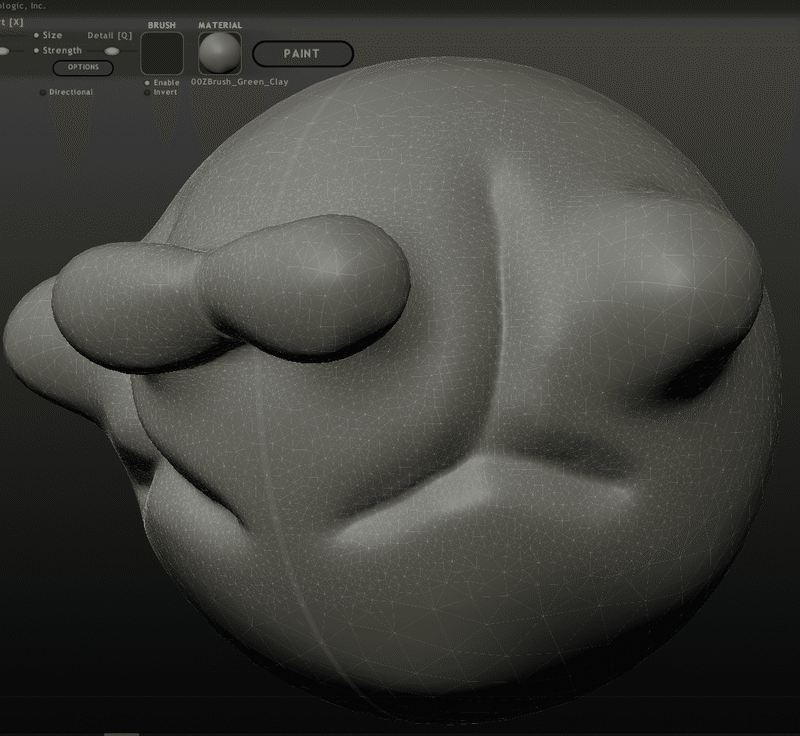The height and width of the screenshot is (736, 800).
Task: Click the PAINT mode button
Action: (303, 54)
